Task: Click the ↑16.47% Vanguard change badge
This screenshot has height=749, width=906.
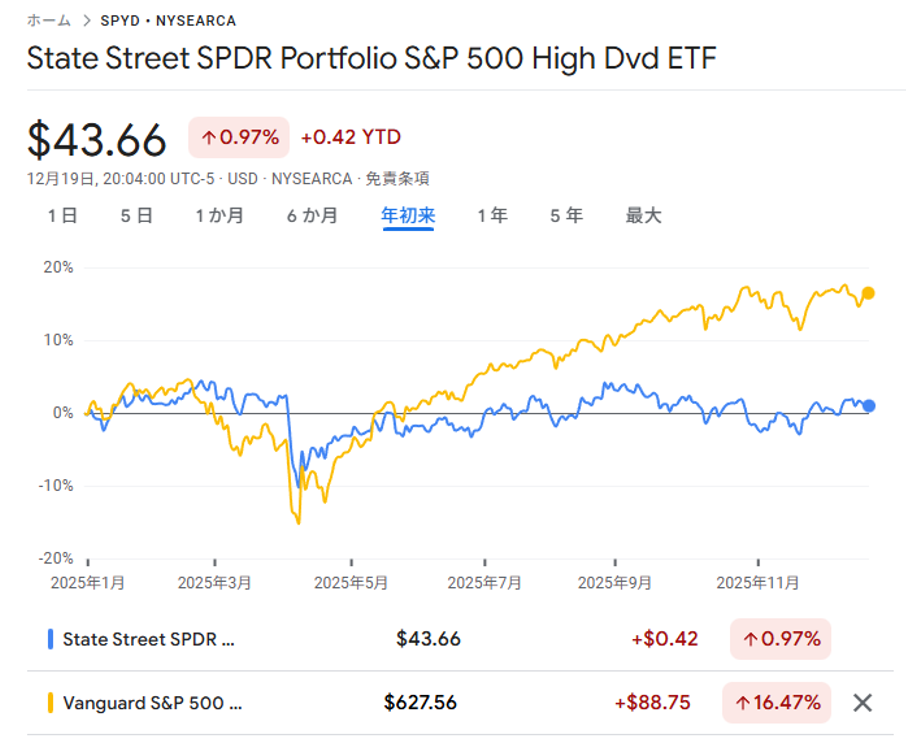Action: 777,703
